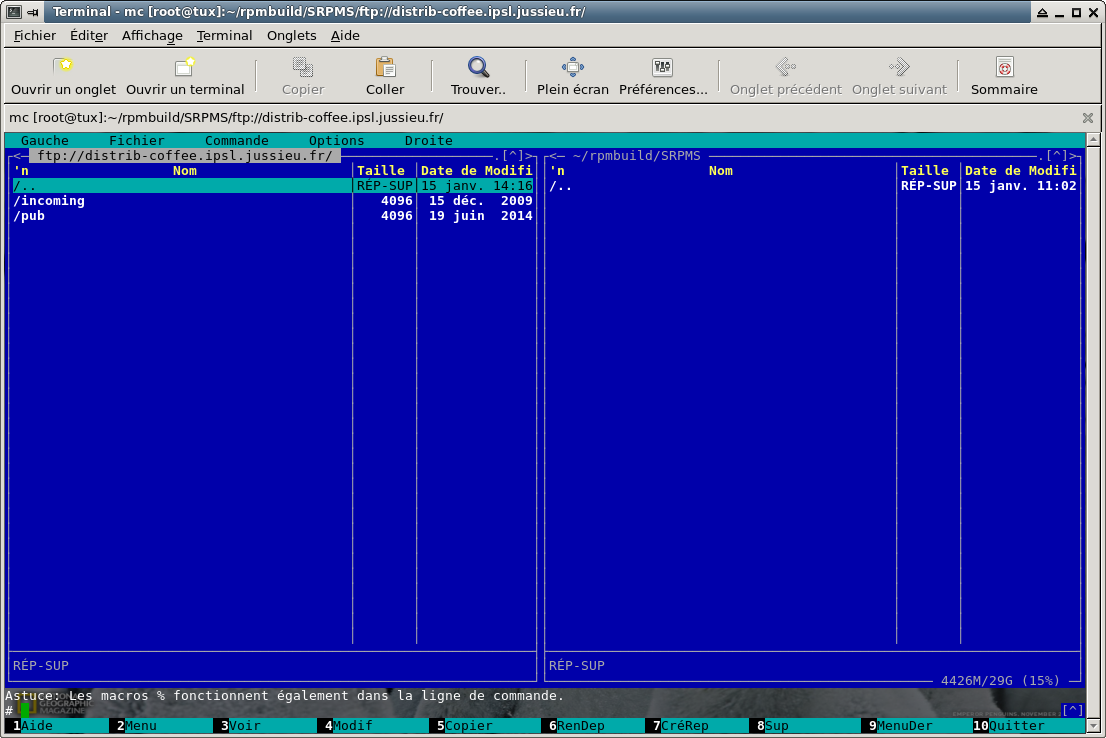1106x738 pixels.
Task: Open left panel history list [^]
Action: point(513,156)
